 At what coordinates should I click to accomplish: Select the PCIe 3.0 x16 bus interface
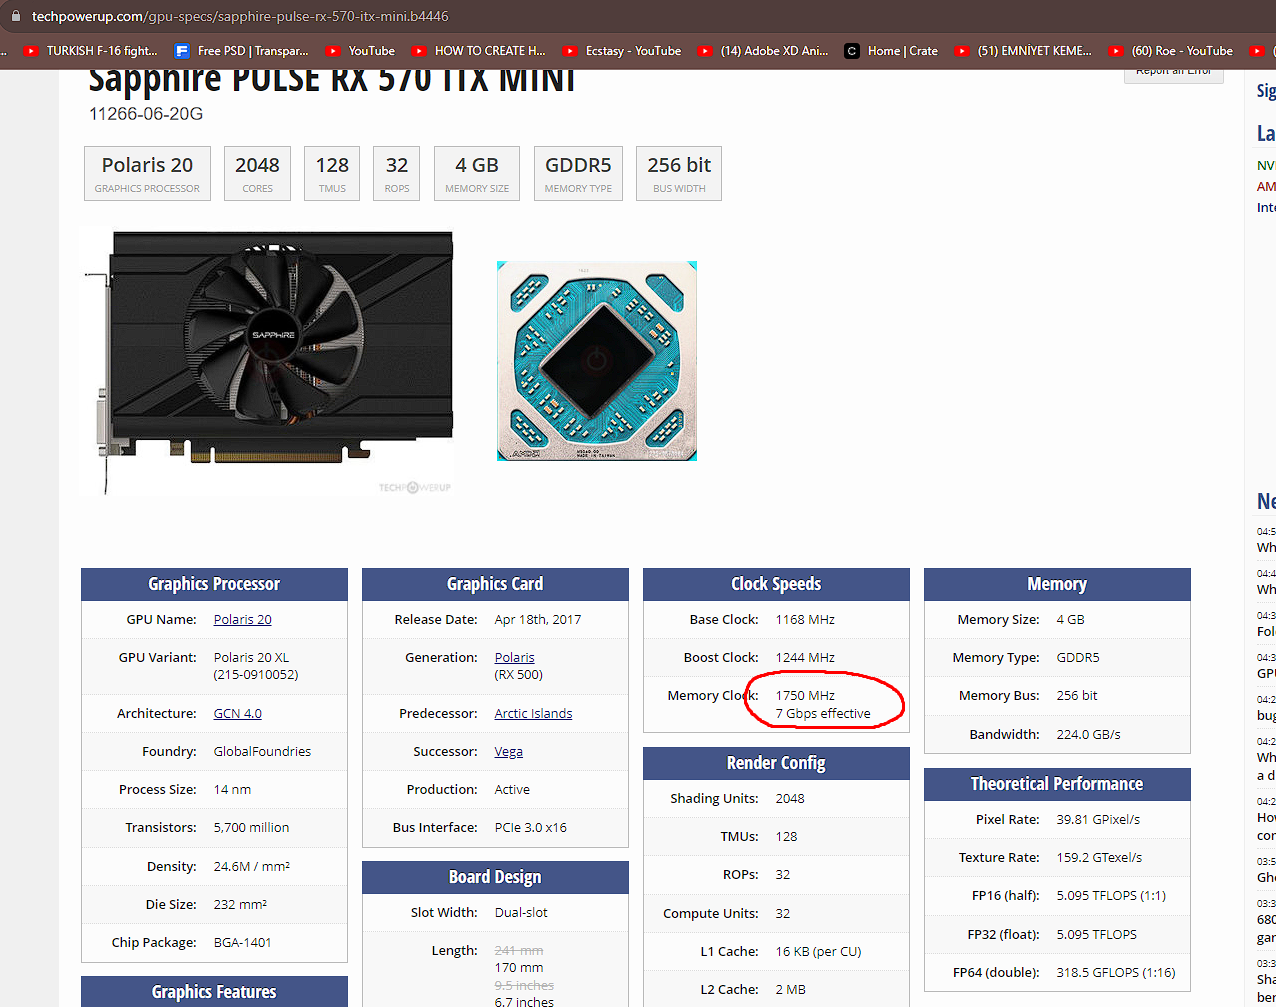click(x=530, y=827)
